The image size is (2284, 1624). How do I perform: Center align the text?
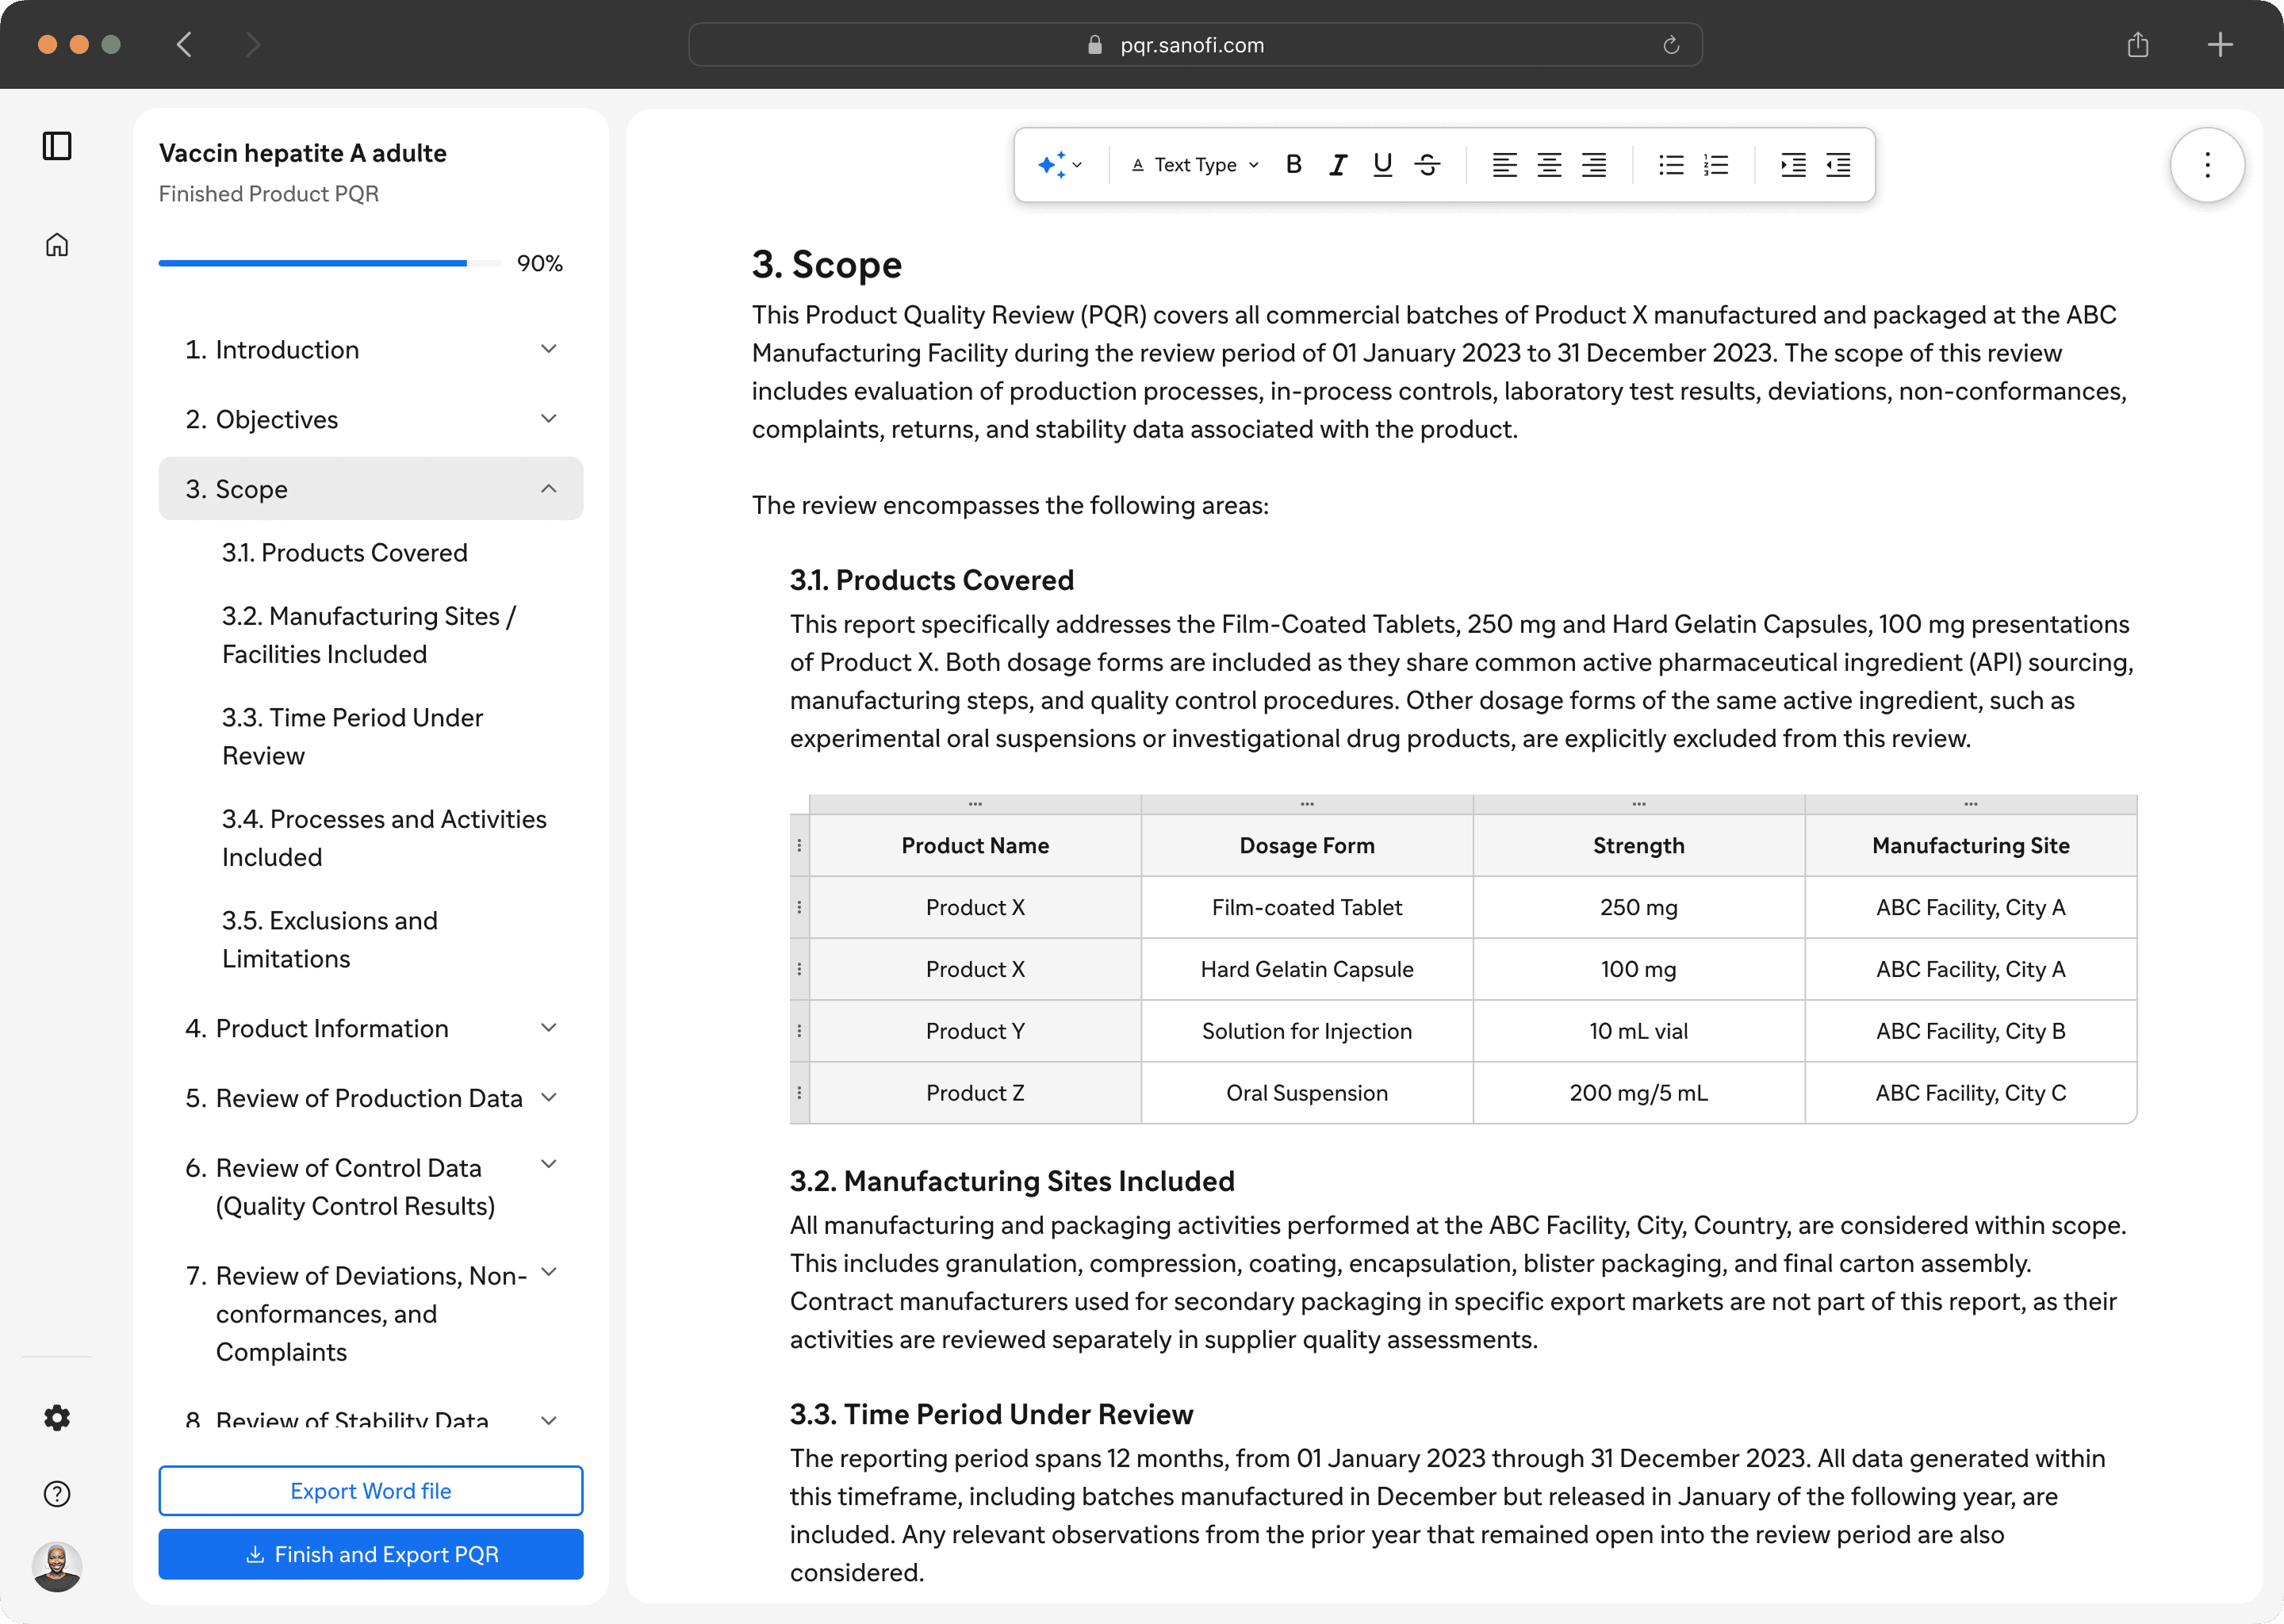(x=1549, y=165)
